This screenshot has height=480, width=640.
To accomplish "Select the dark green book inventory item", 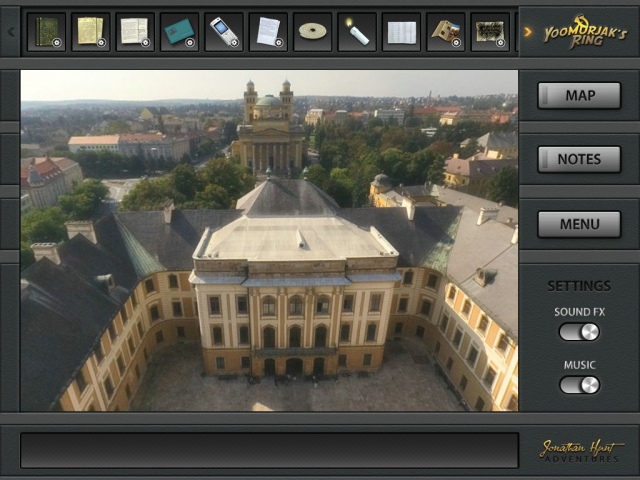I will coord(46,31).
